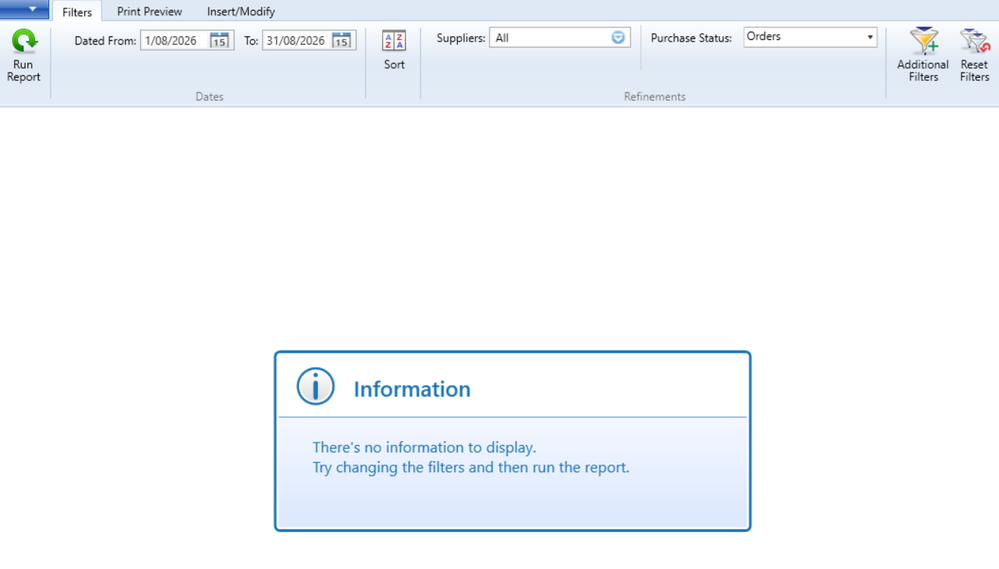Click in the To date field
The image size is (999, 569).
point(297,40)
